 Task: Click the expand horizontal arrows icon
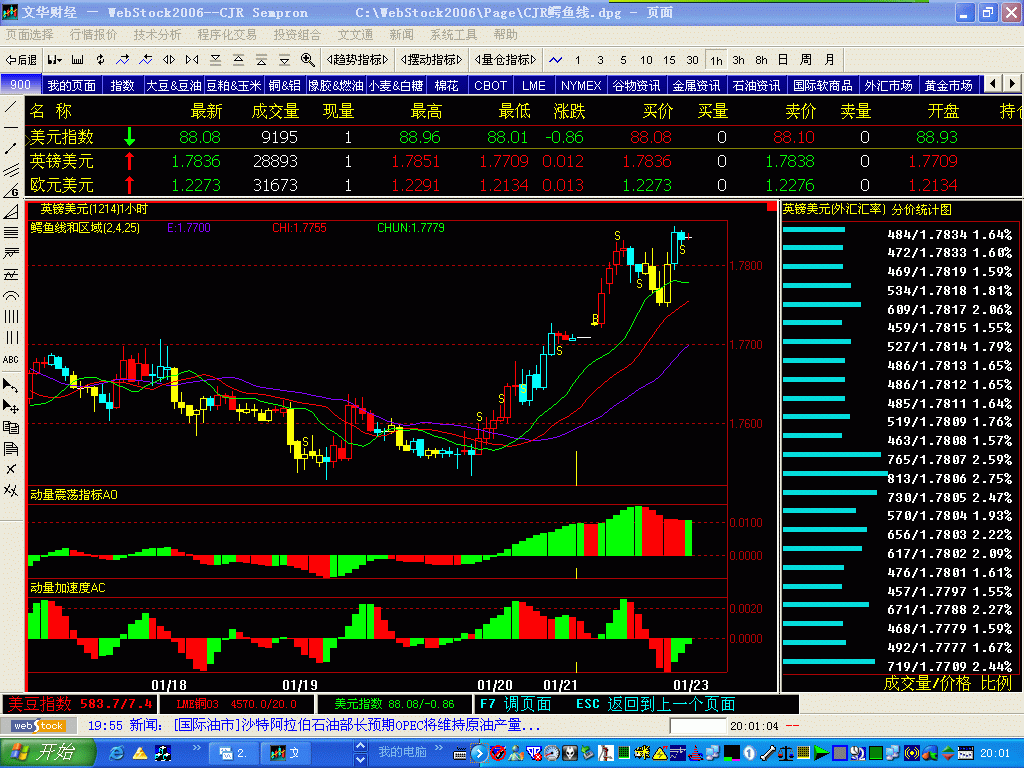click(169, 60)
